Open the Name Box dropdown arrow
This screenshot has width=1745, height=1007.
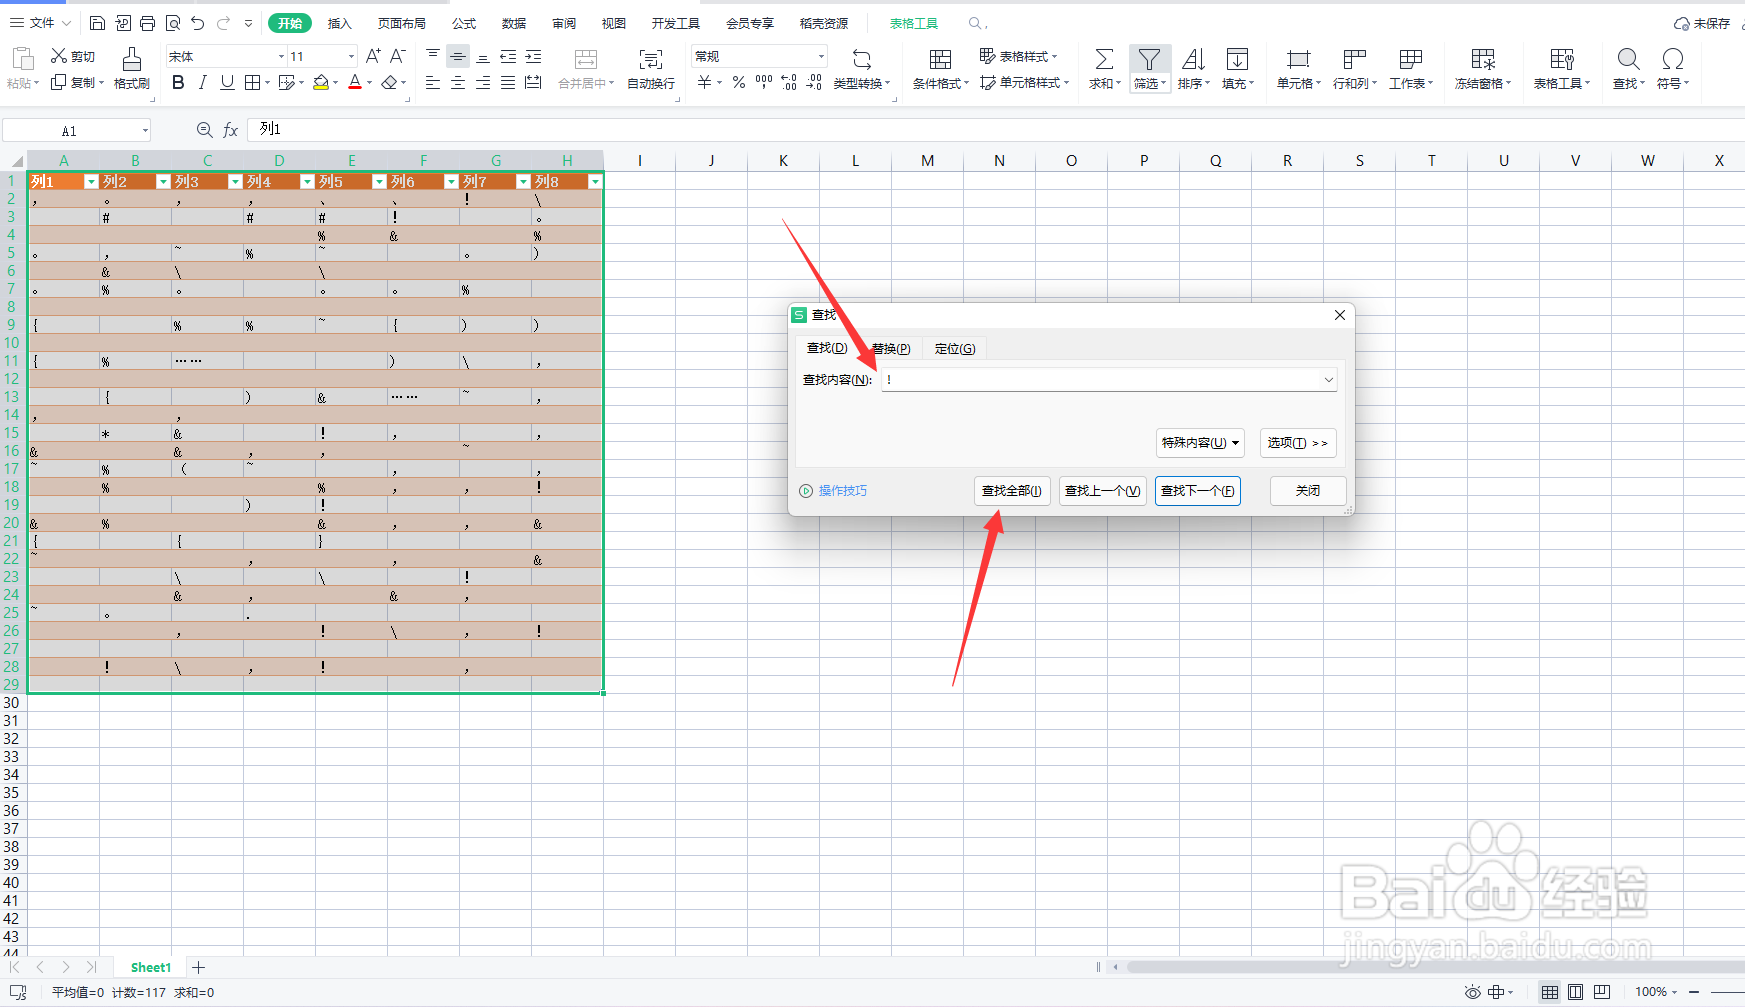pos(145,130)
